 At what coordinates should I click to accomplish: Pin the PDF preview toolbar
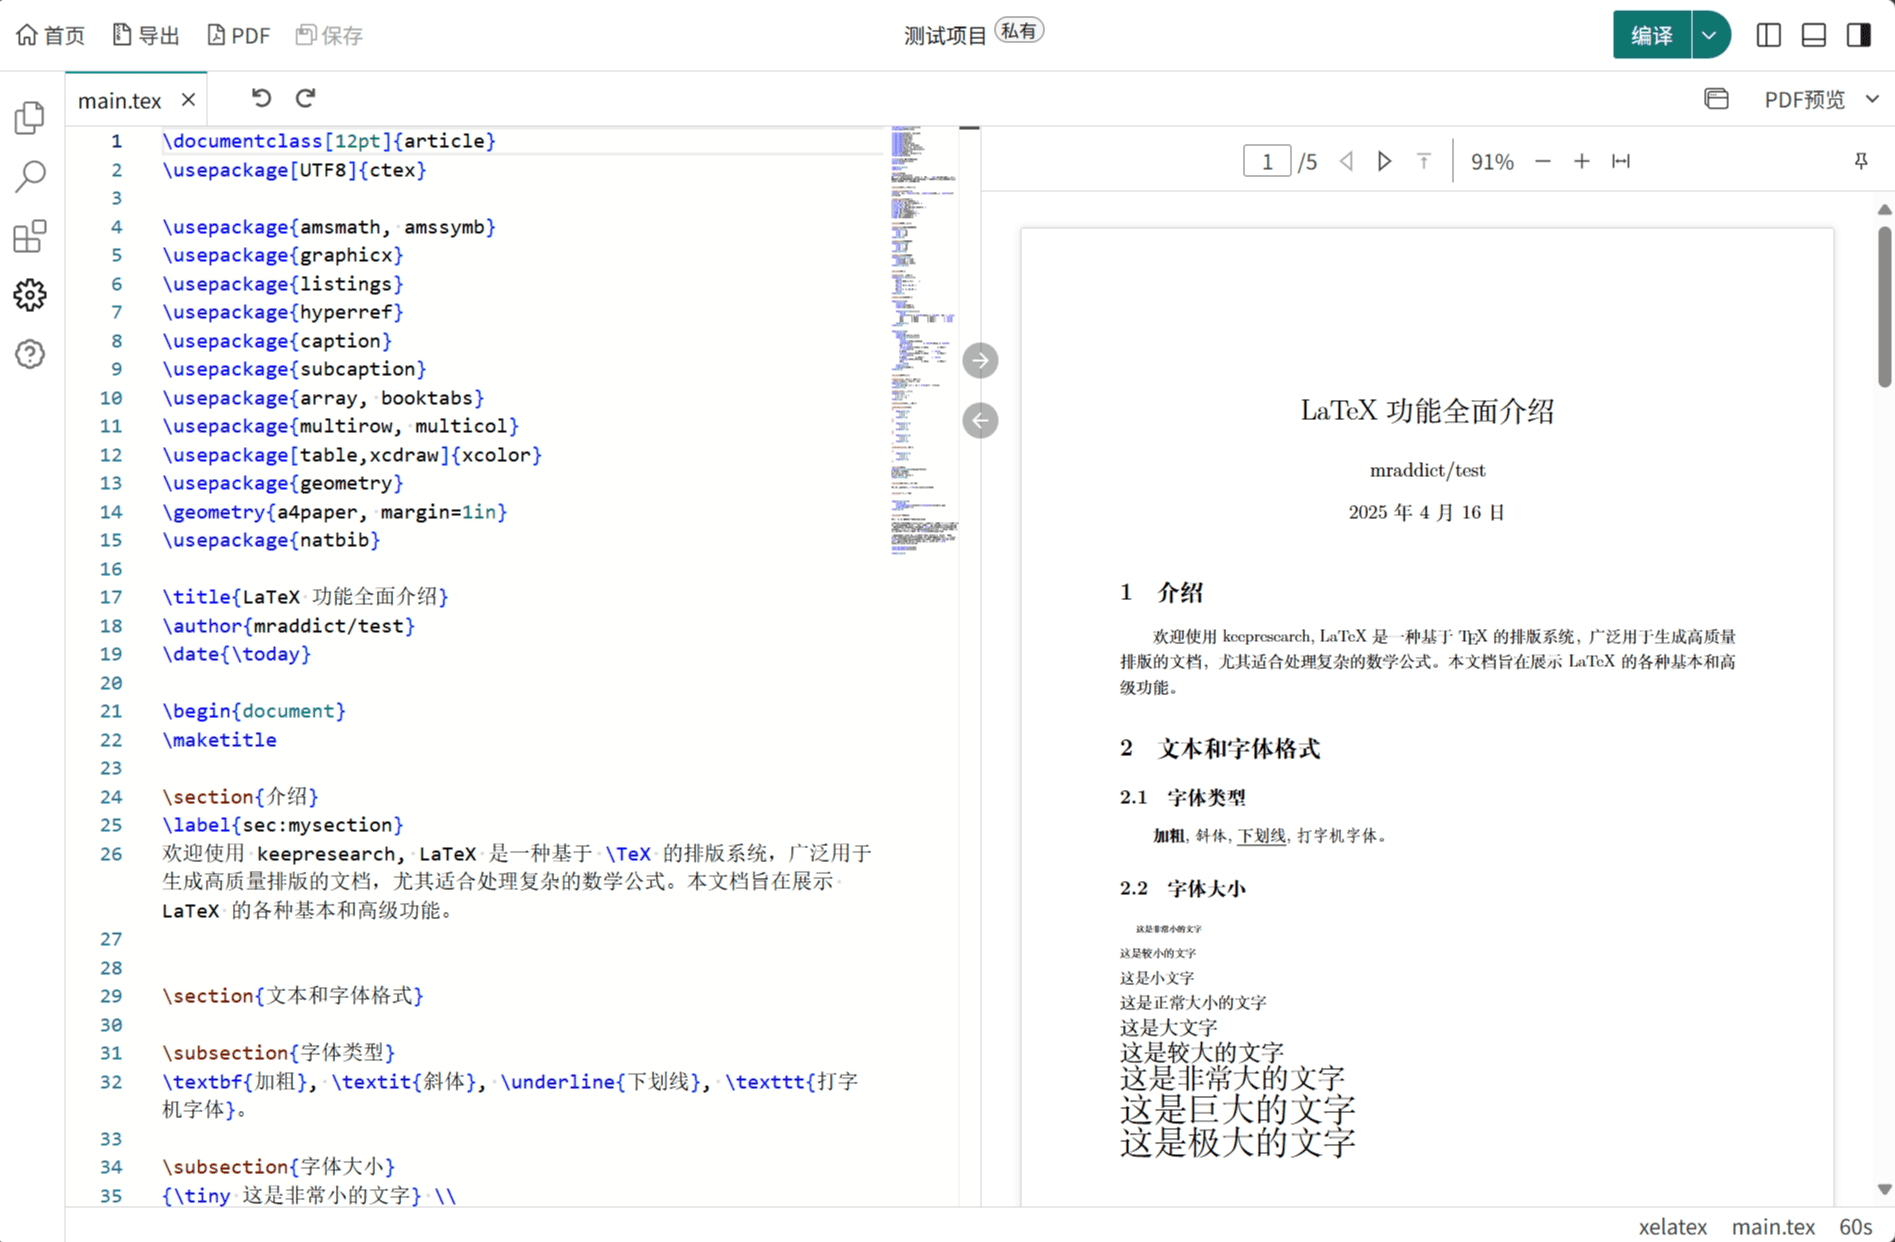click(x=1861, y=161)
